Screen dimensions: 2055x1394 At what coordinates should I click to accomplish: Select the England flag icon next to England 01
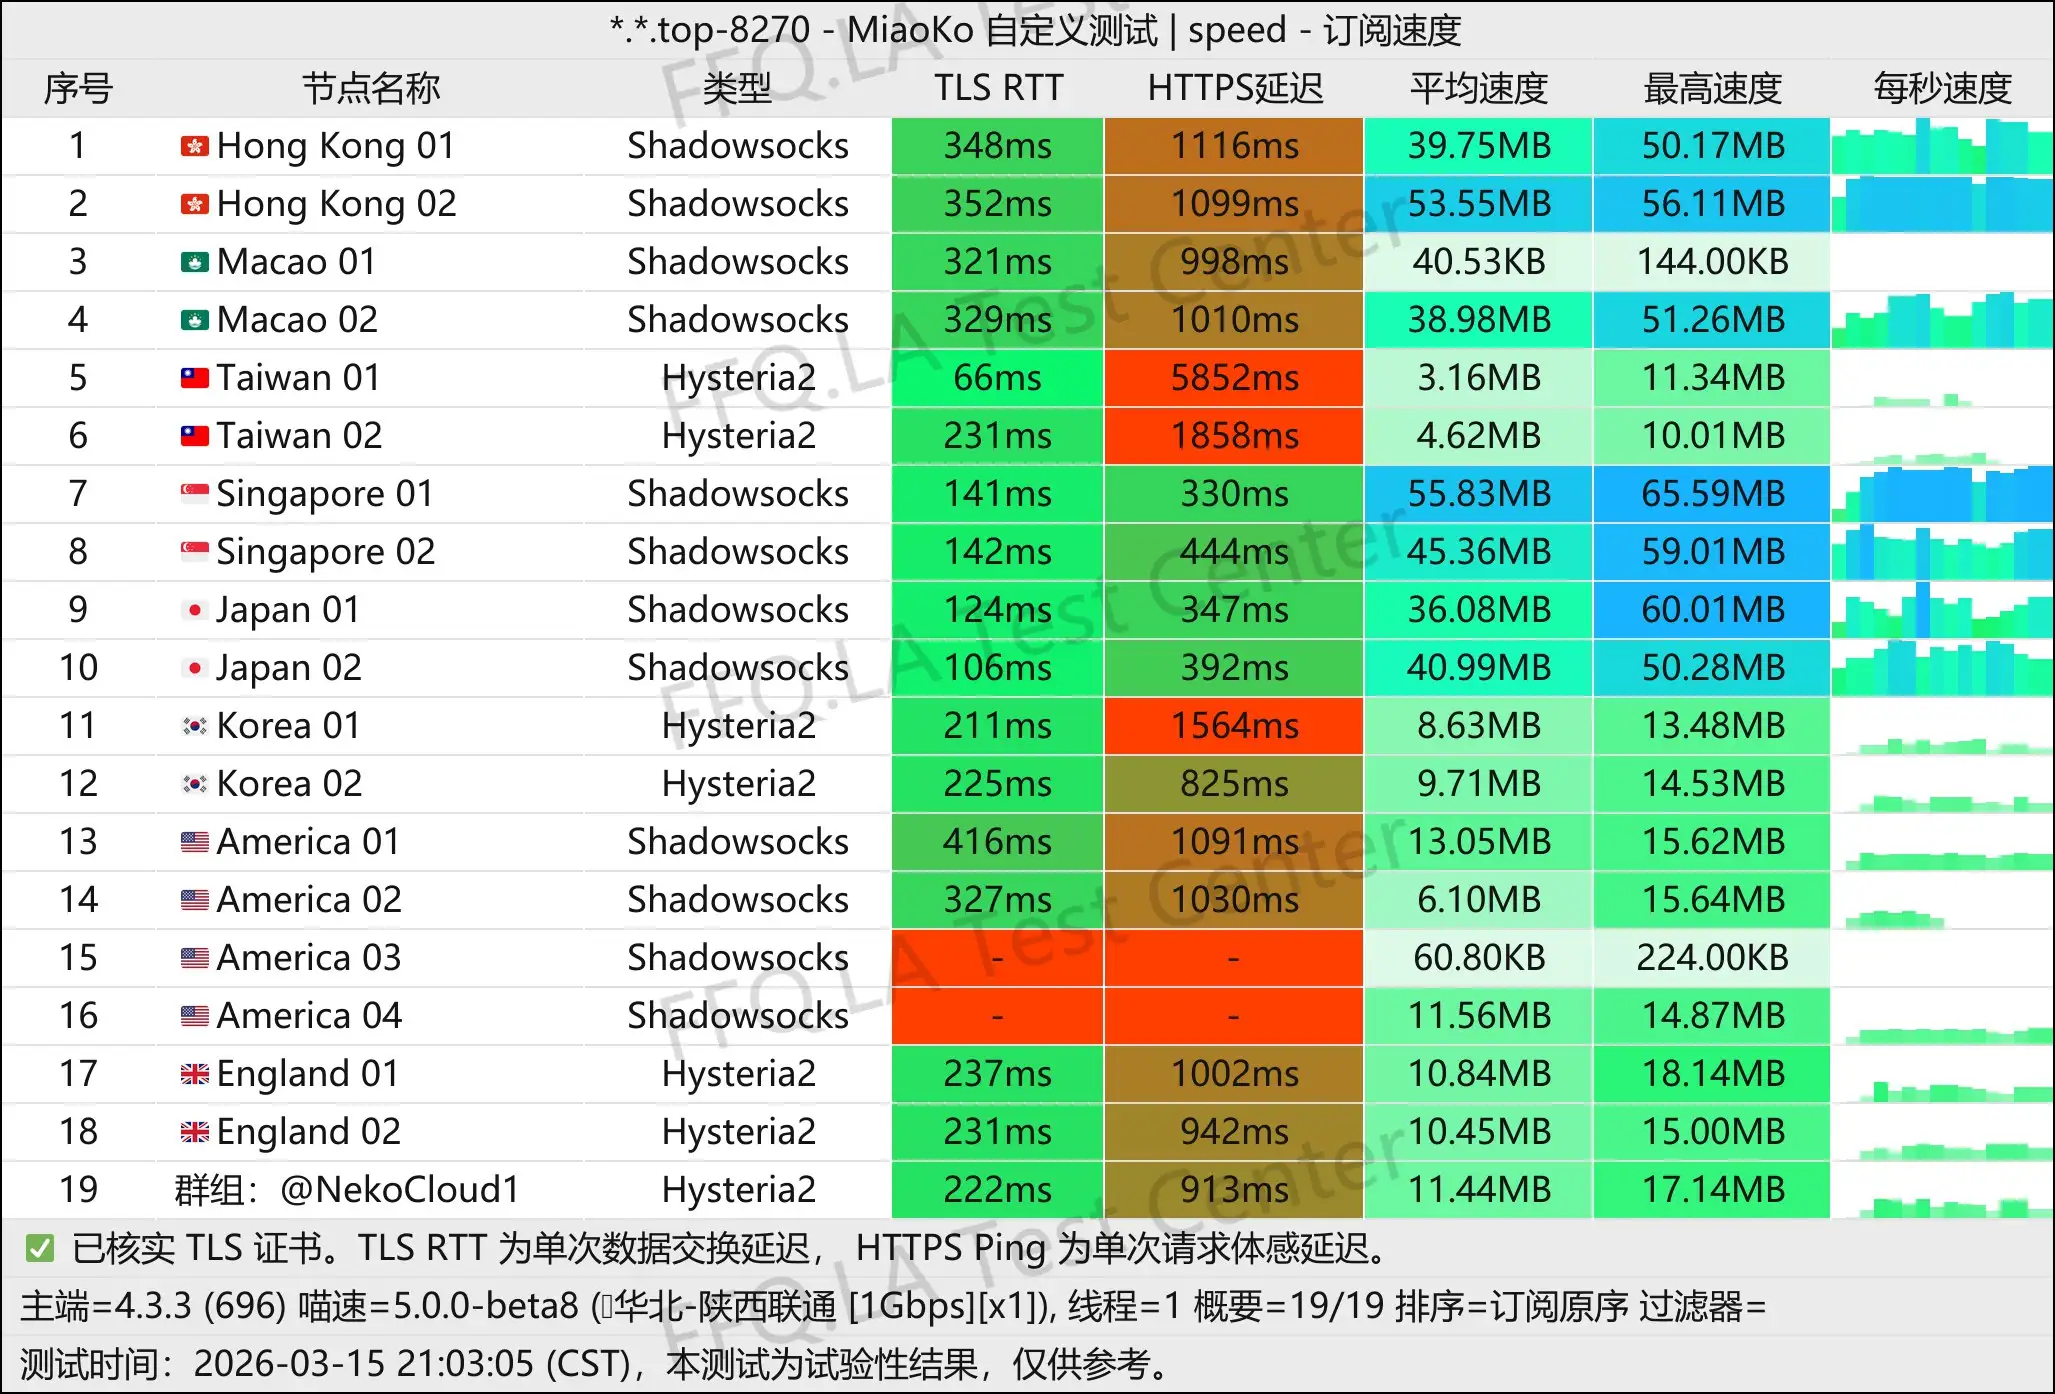click(x=196, y=1073)
